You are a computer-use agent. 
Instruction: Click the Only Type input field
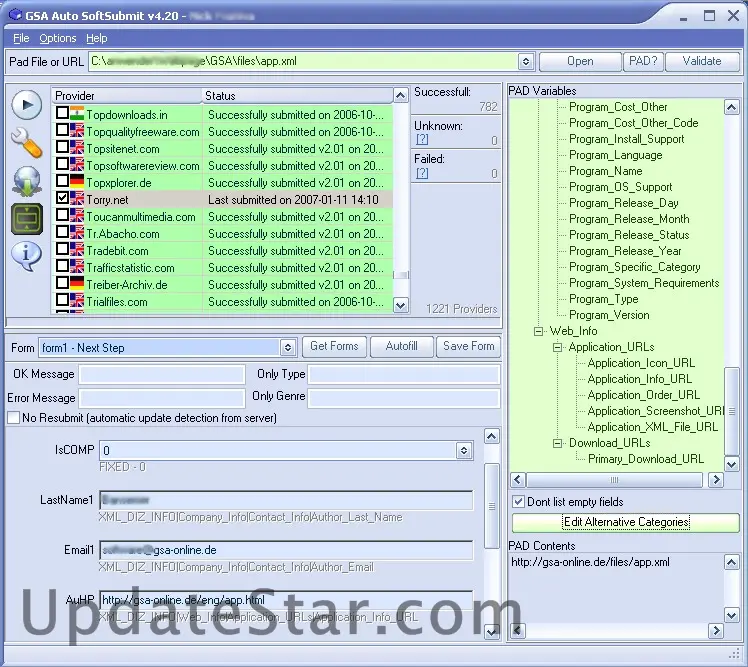404,375
